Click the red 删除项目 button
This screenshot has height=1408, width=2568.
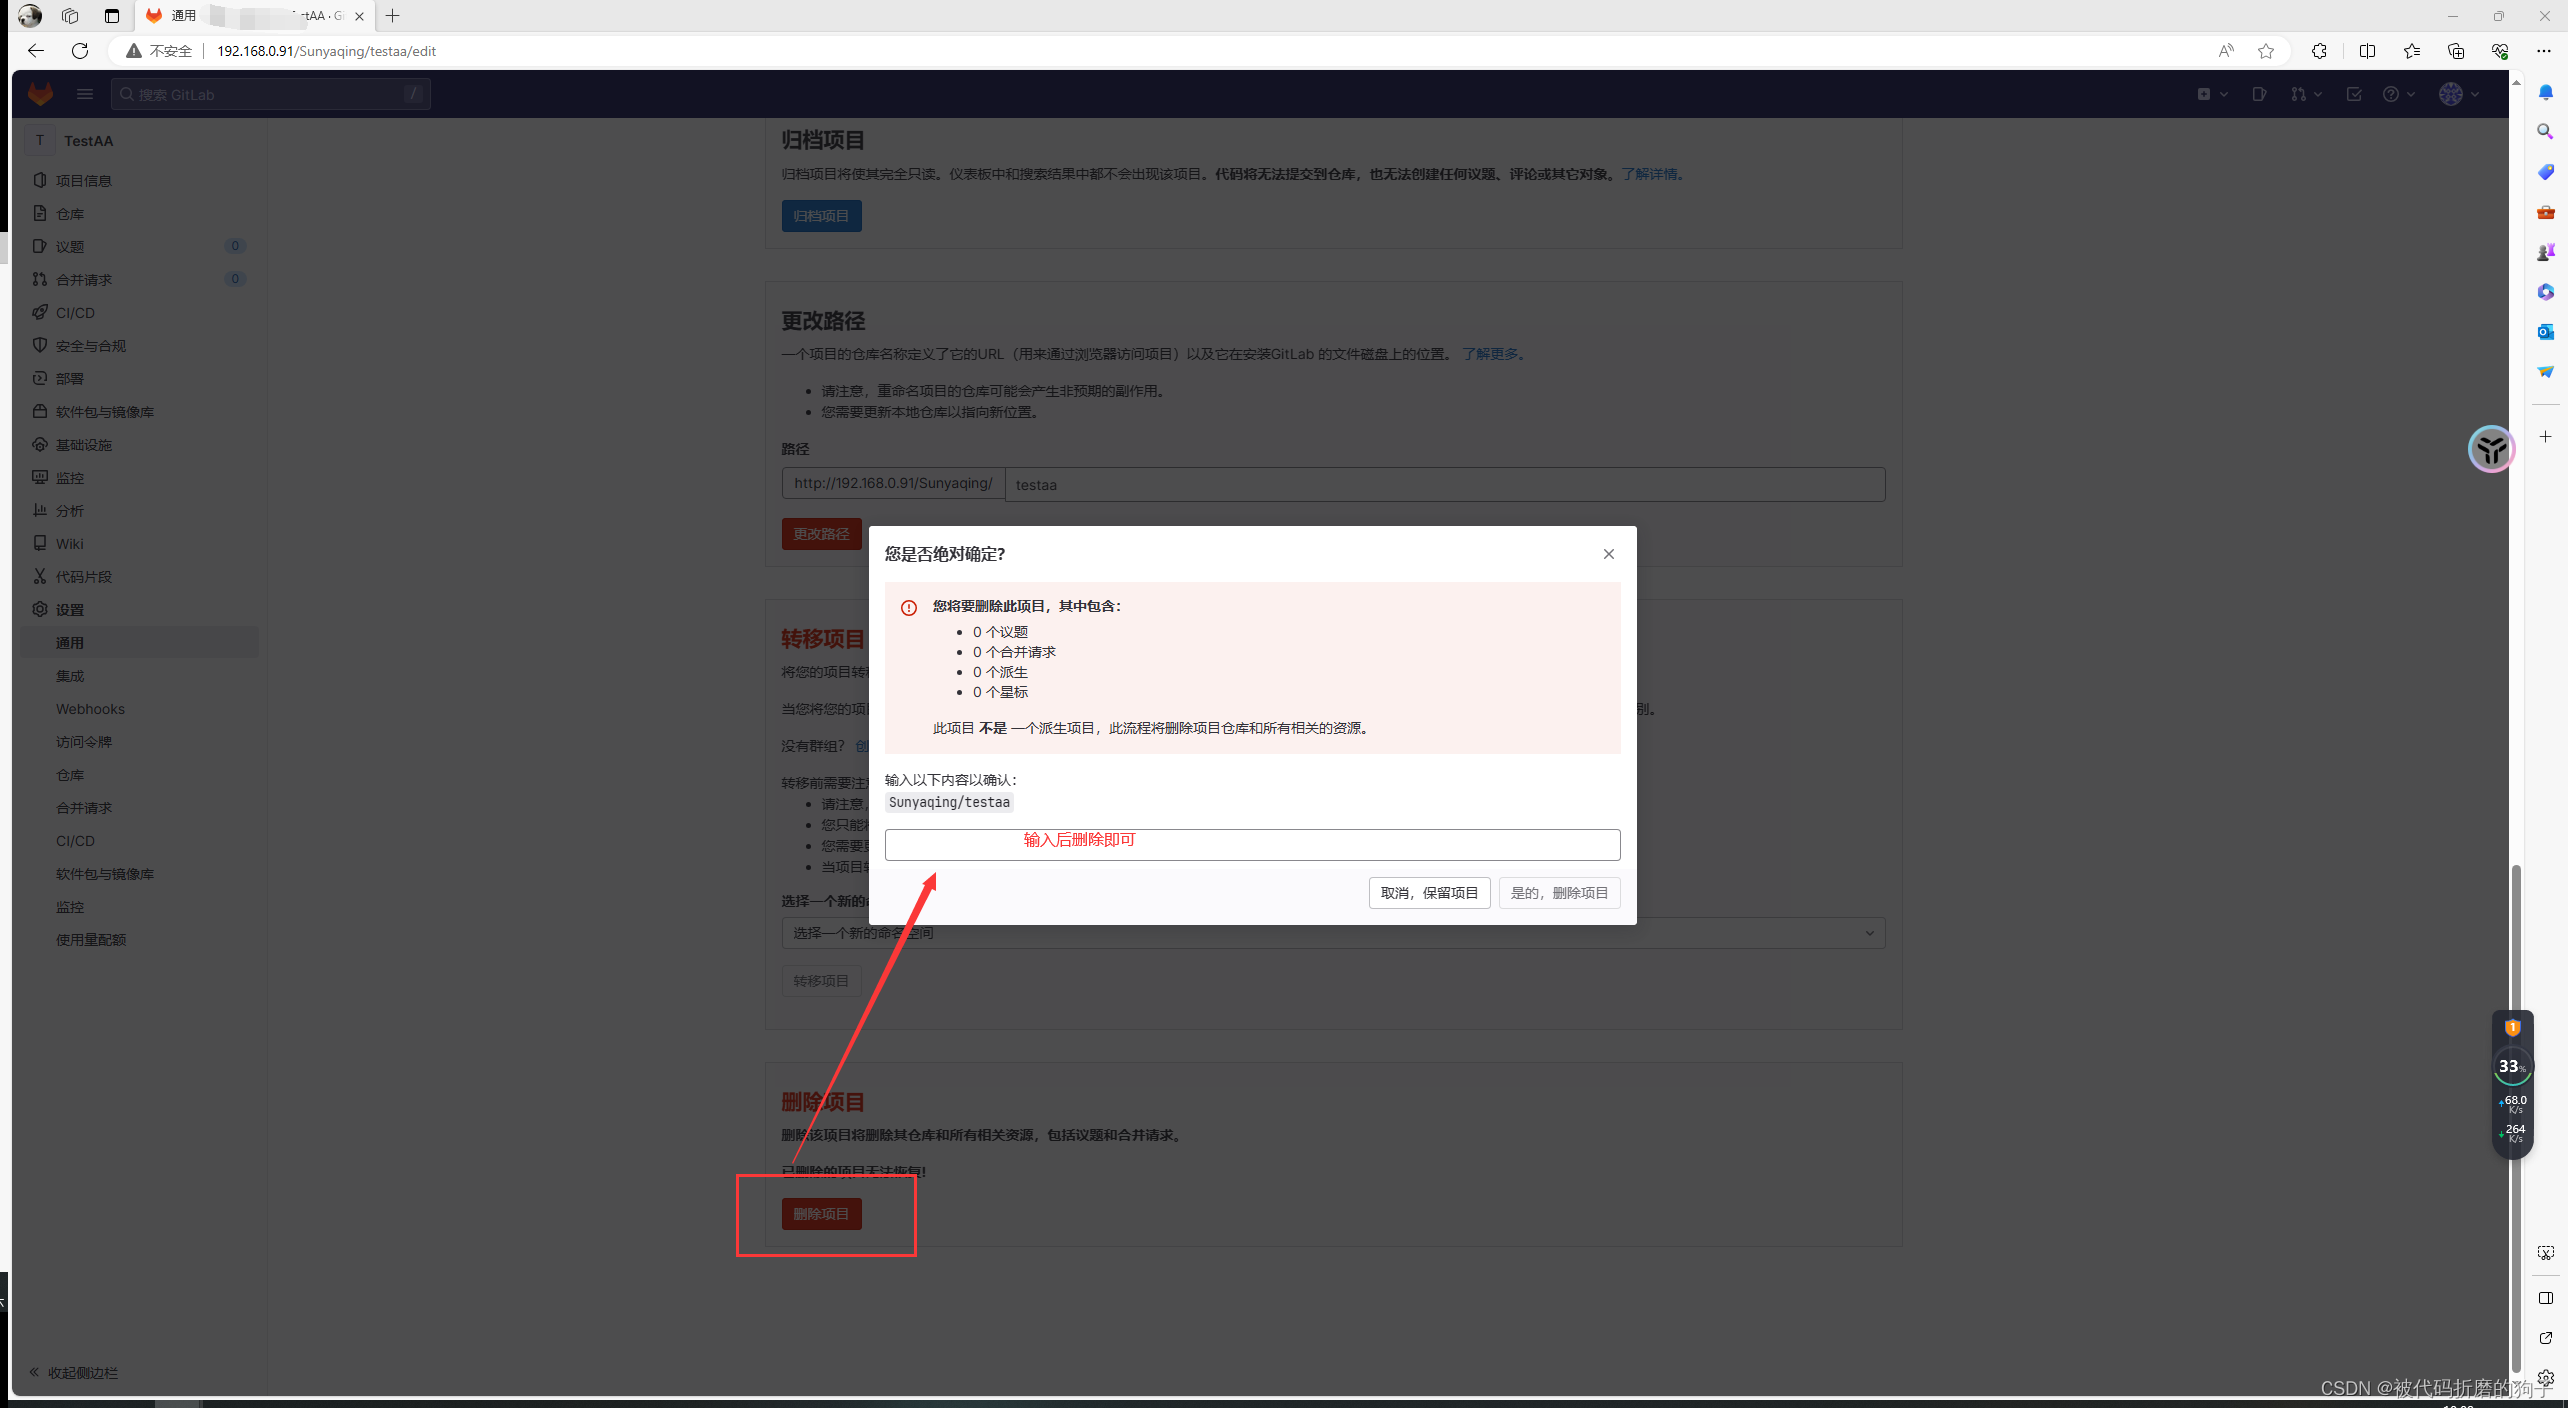point(821,1213)
